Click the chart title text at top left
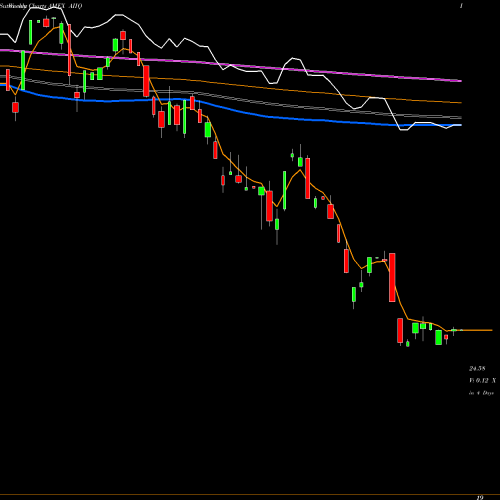 41,6
